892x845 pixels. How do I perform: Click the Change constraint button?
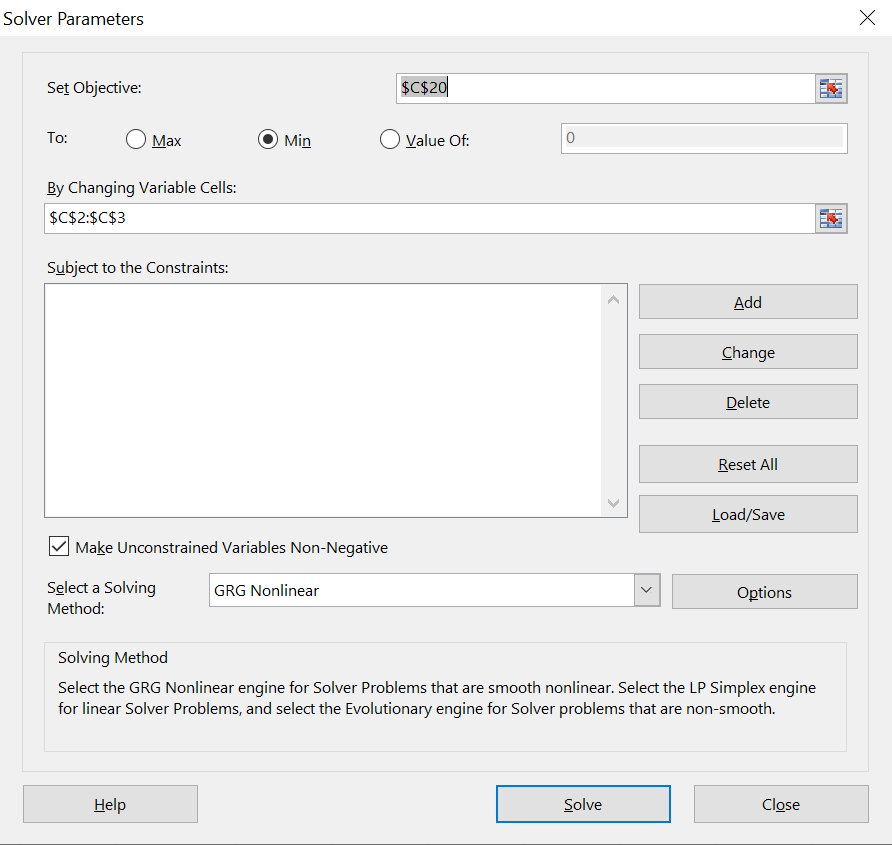click(748, 352)
